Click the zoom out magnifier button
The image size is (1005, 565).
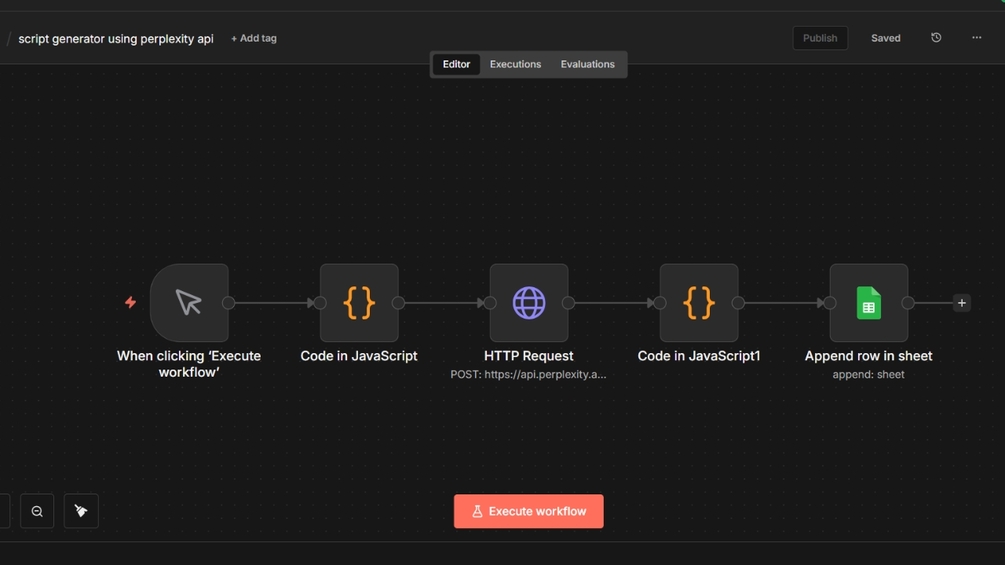37,511
